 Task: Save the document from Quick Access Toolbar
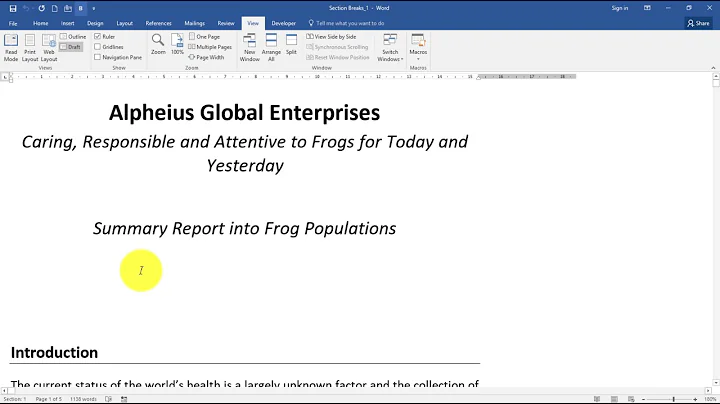(x=13, y=8)
